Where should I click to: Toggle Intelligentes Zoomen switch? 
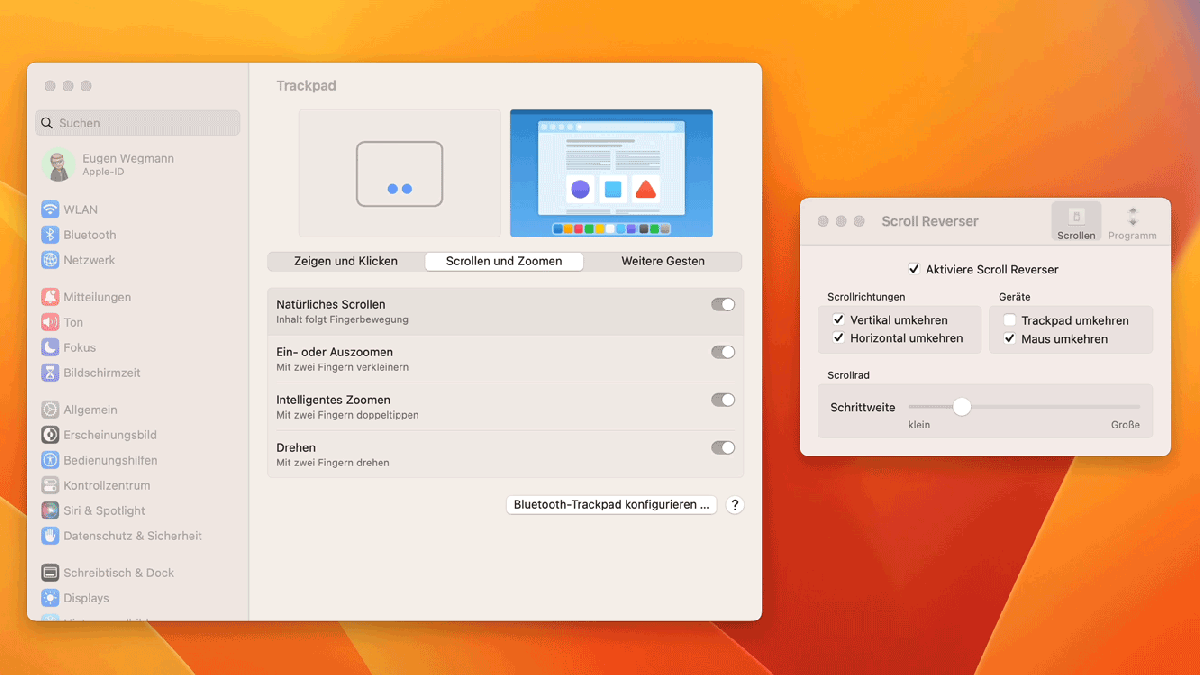coord(723,400)
